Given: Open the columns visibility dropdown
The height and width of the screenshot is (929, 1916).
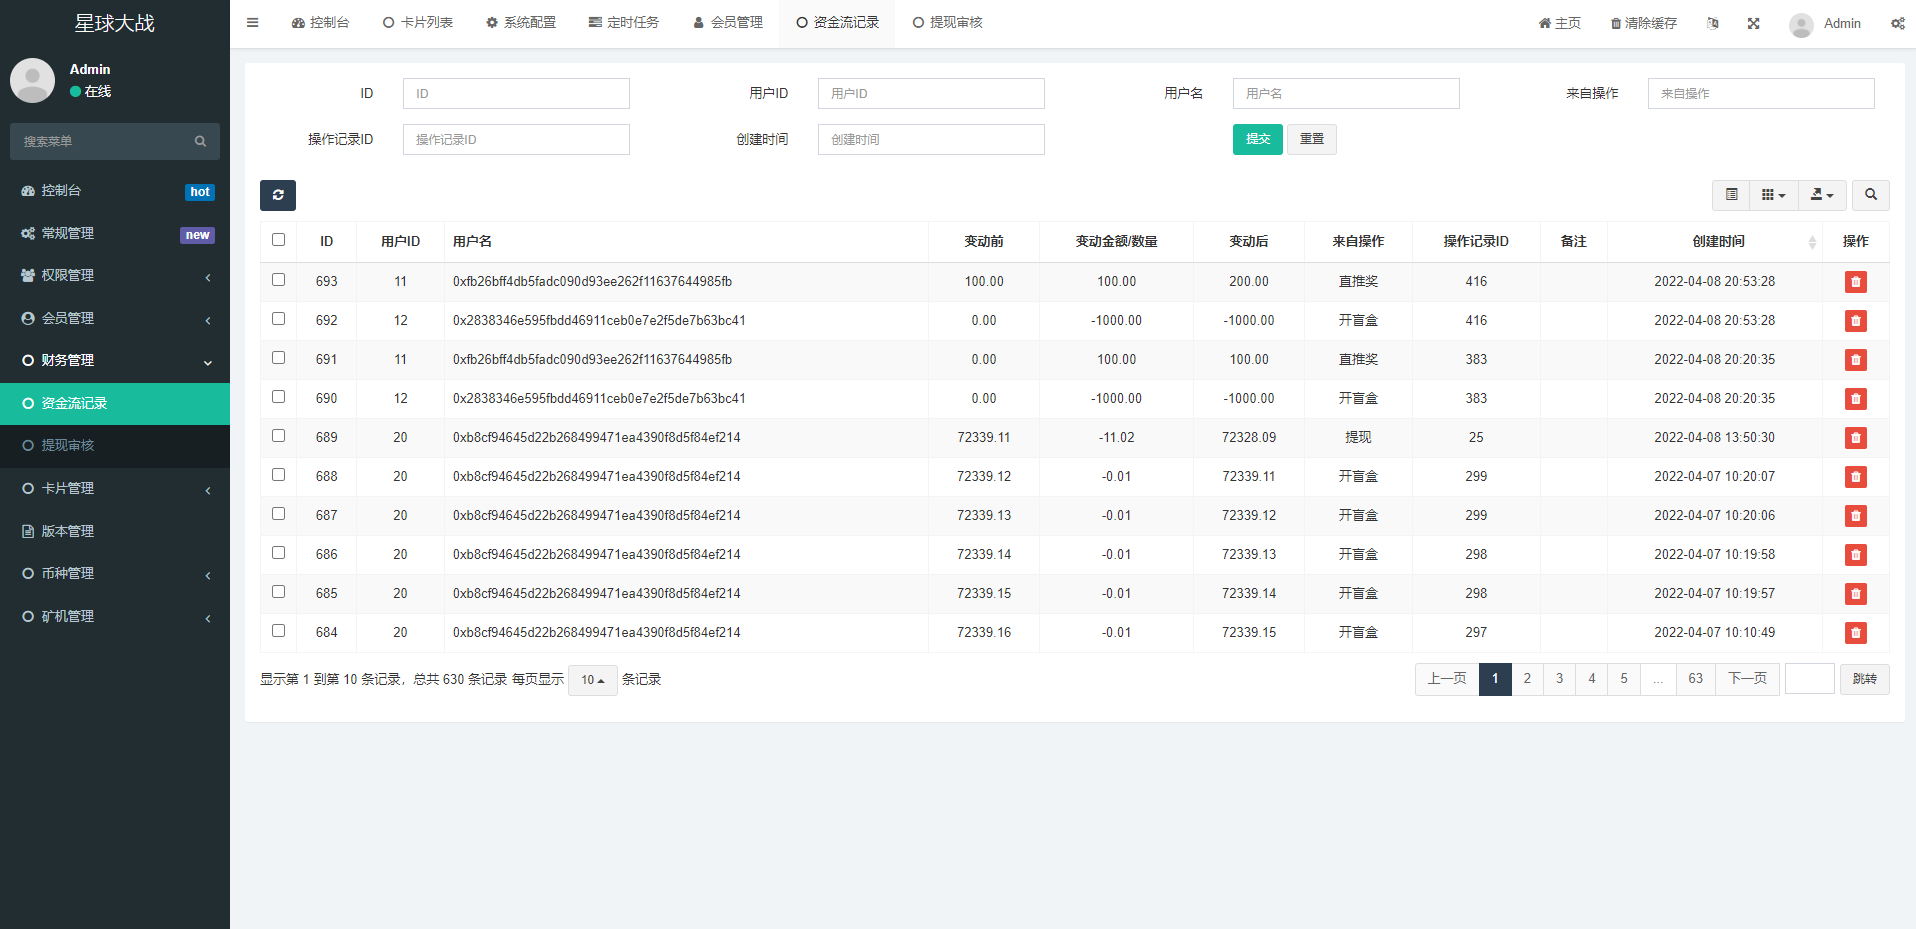Looking at the screenshot, I should (1773, 195).
